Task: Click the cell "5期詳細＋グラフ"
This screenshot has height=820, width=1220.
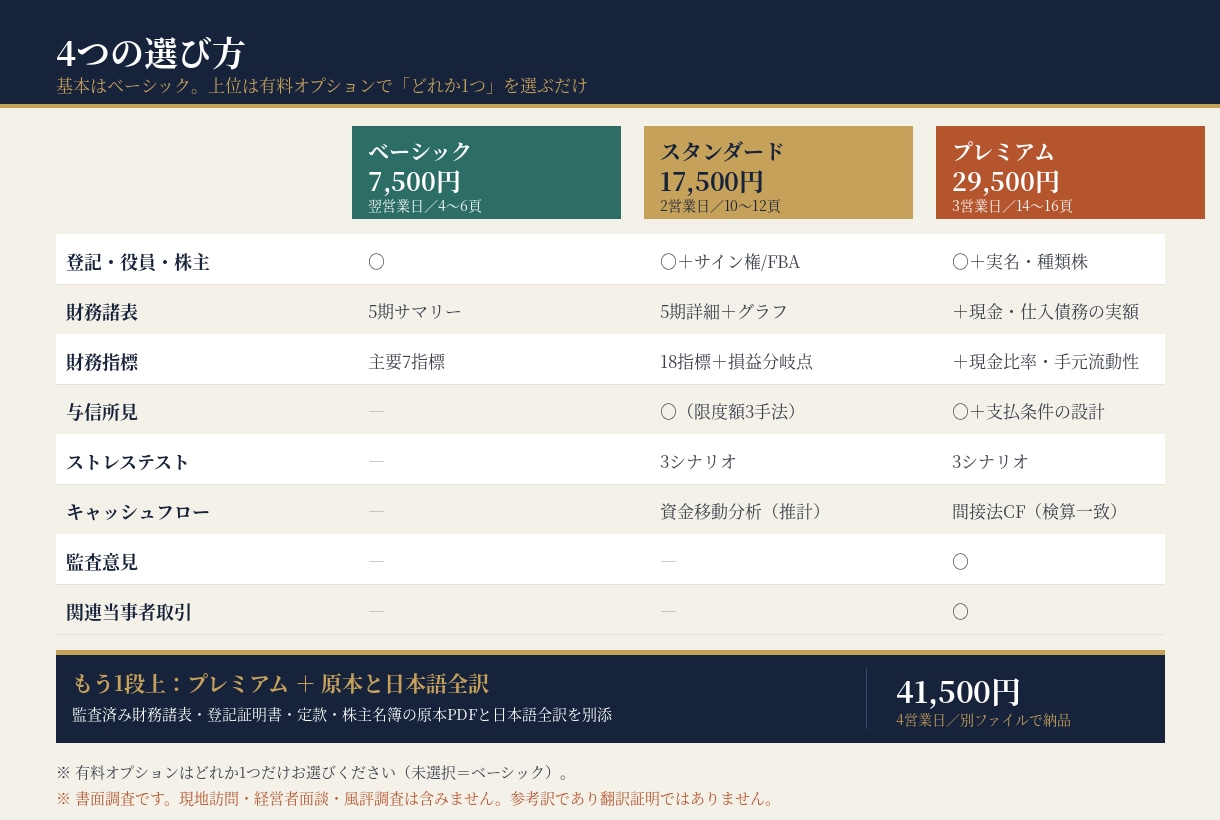Action: 724,312
